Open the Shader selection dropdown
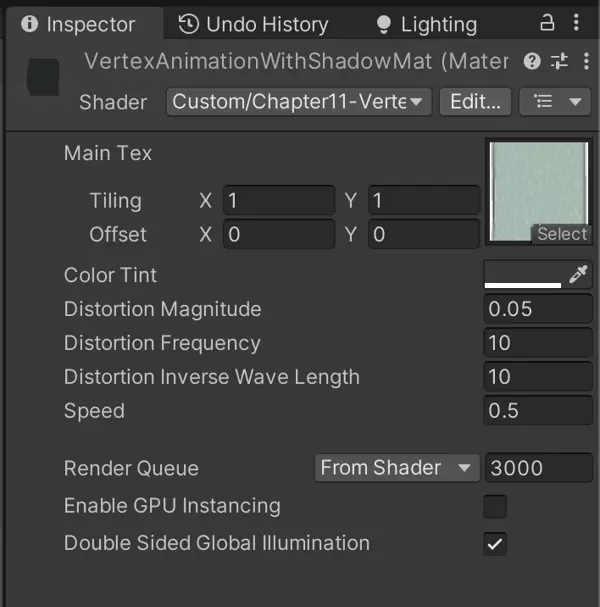 [299, 102]
